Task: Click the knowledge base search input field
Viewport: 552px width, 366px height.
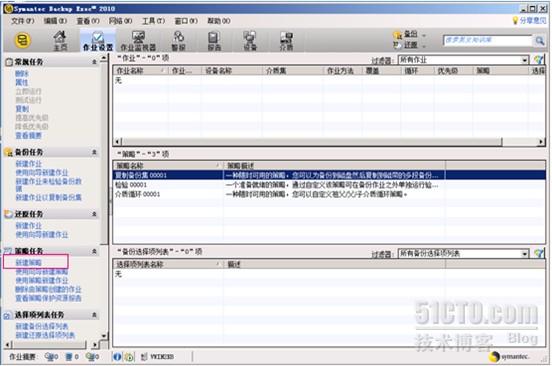Action: coord(488,40)
